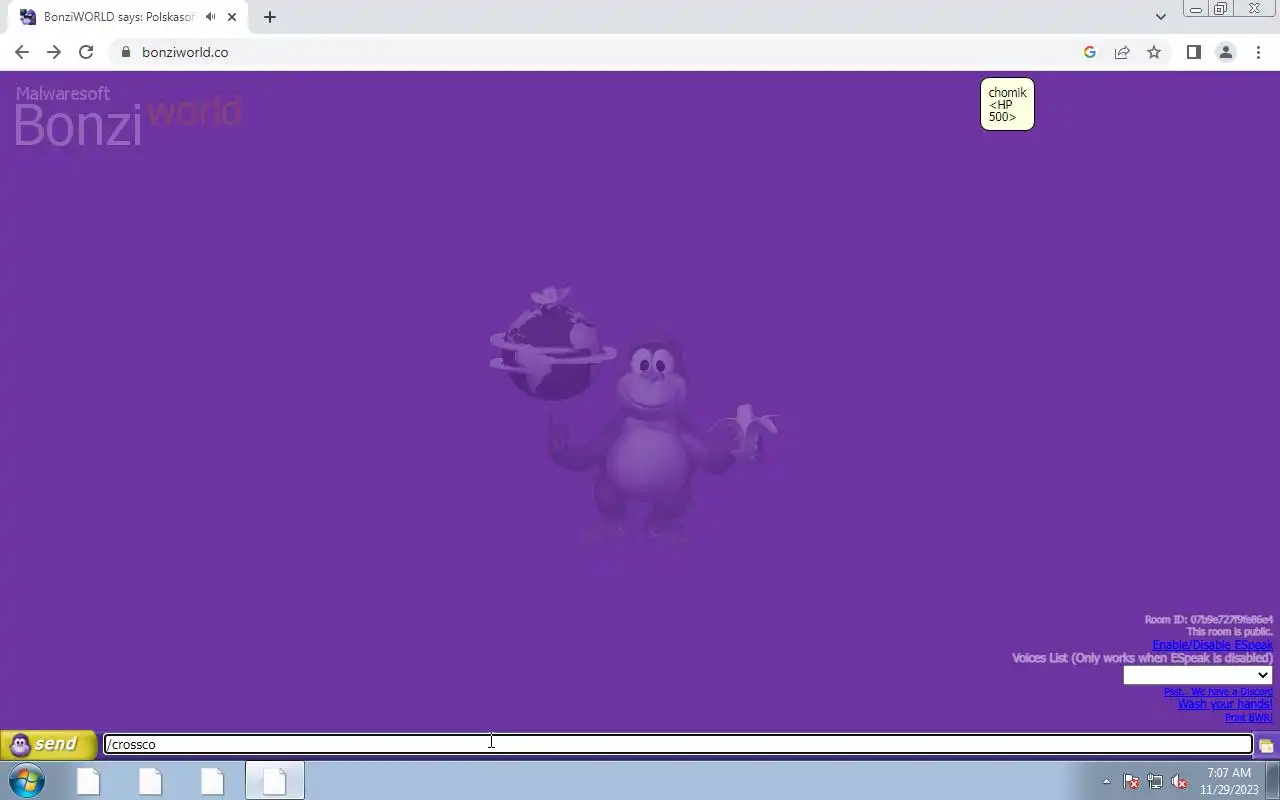Click the chat message input field
Image resolution: width=1280 pixels, height=800 pixels.
[678, 744]
